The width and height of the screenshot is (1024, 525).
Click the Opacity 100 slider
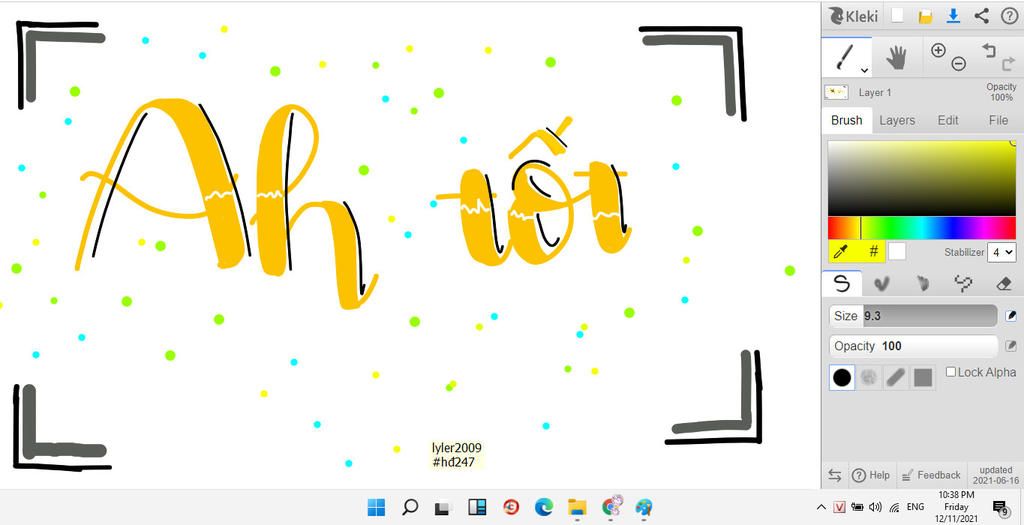point(913,346)
